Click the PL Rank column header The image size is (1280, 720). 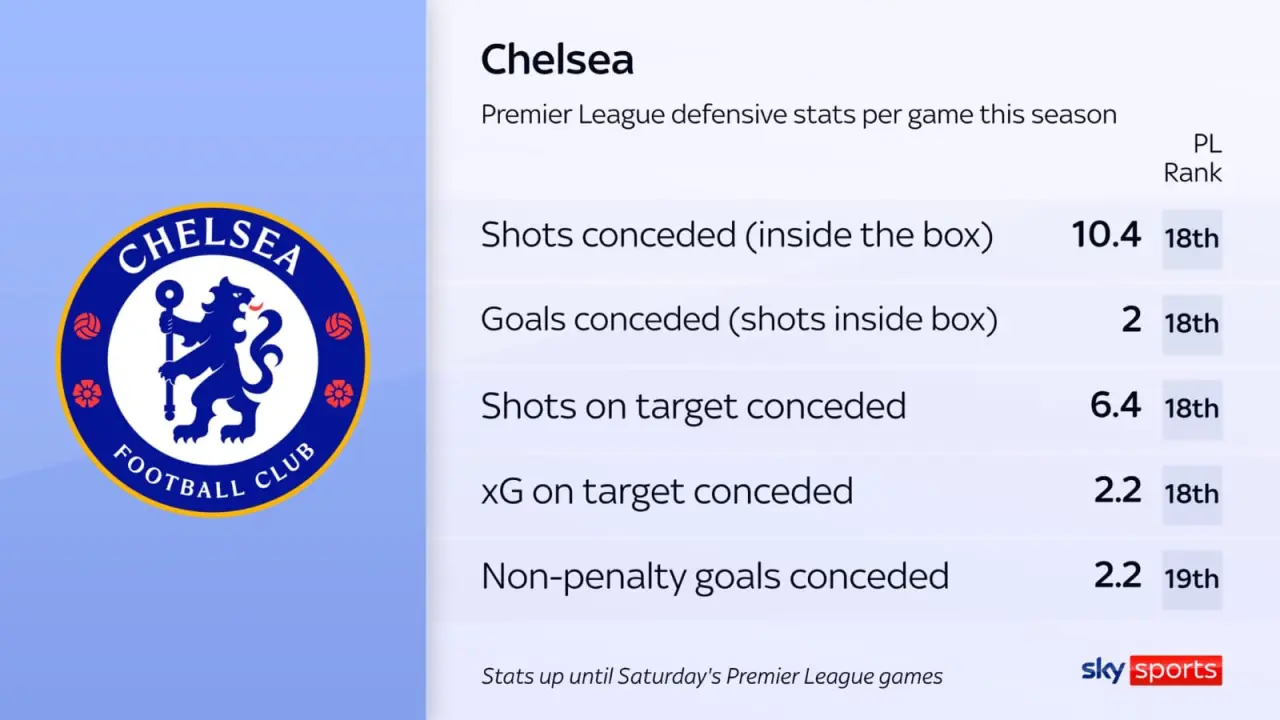pos(1193,159)
